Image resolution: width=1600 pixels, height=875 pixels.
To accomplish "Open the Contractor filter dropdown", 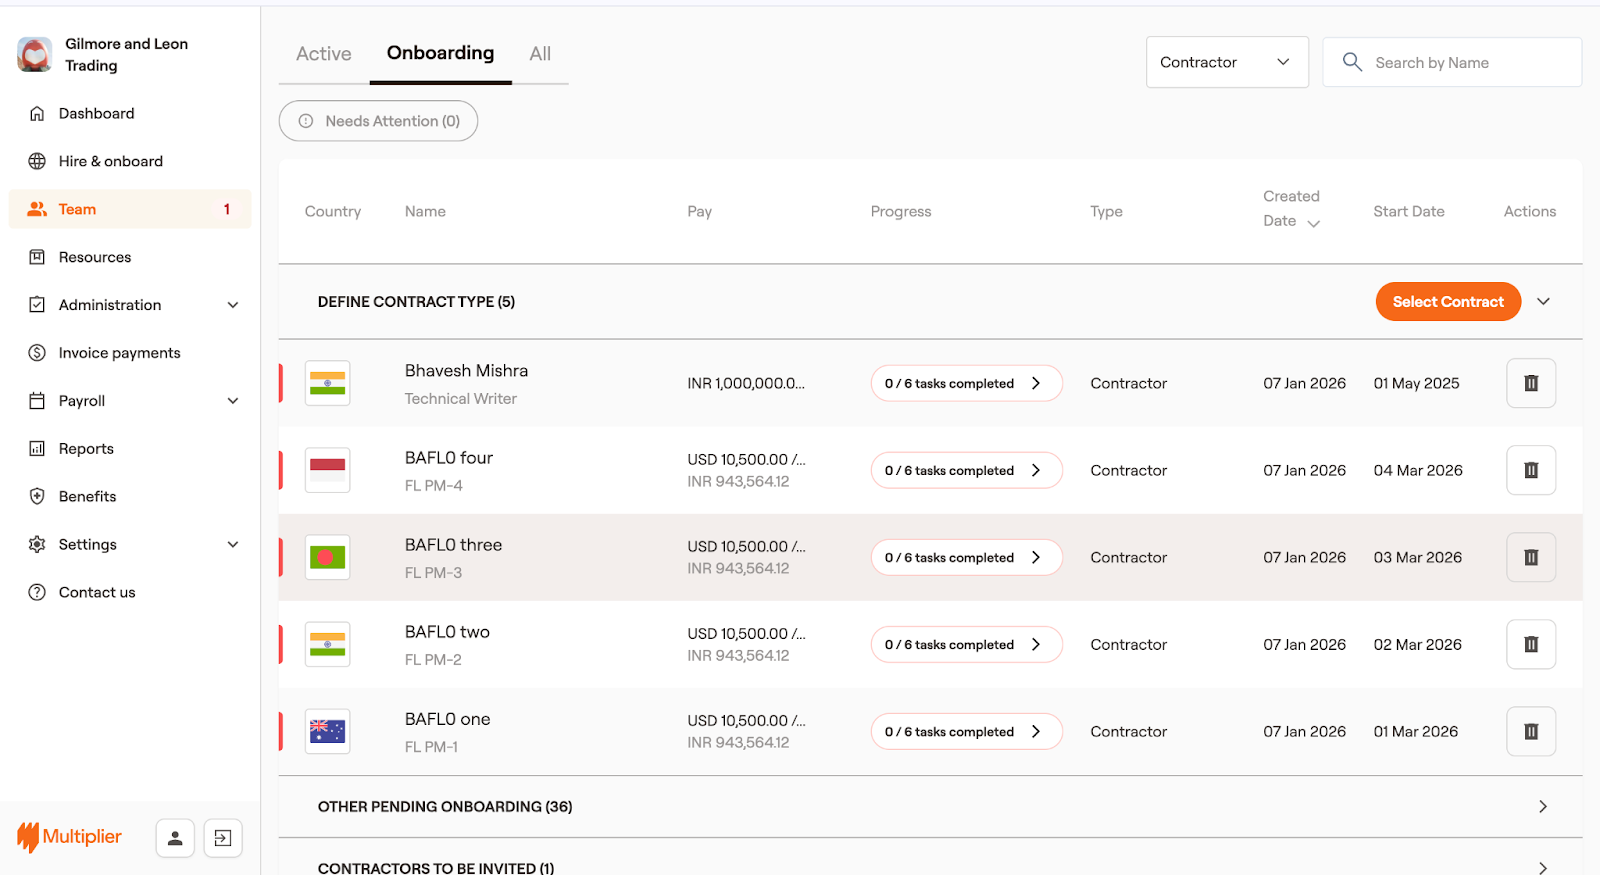I will [1226, 62].
